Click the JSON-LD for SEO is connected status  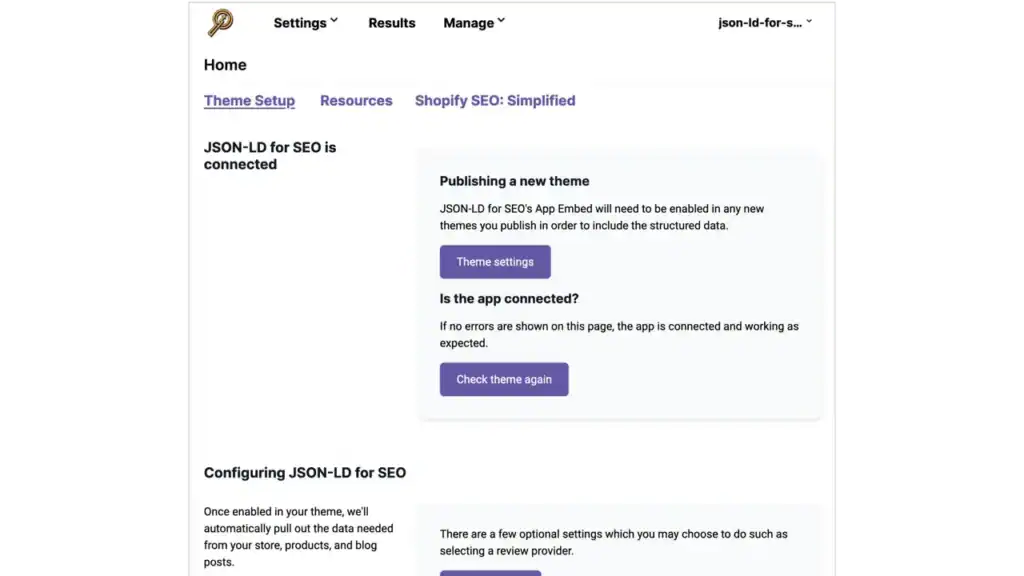pos(269,155)
